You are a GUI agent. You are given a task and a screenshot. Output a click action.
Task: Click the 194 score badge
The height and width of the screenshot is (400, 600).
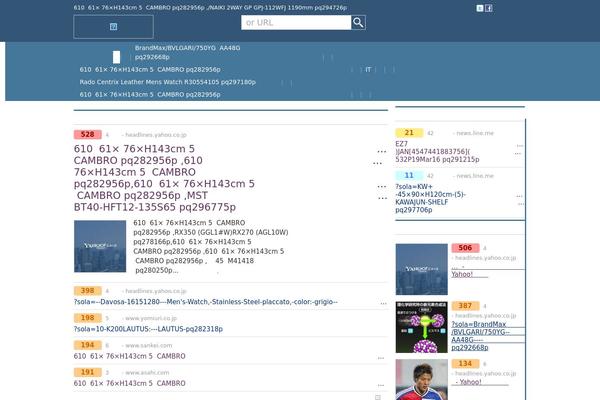pyautogui.click(x=88, y=345)
